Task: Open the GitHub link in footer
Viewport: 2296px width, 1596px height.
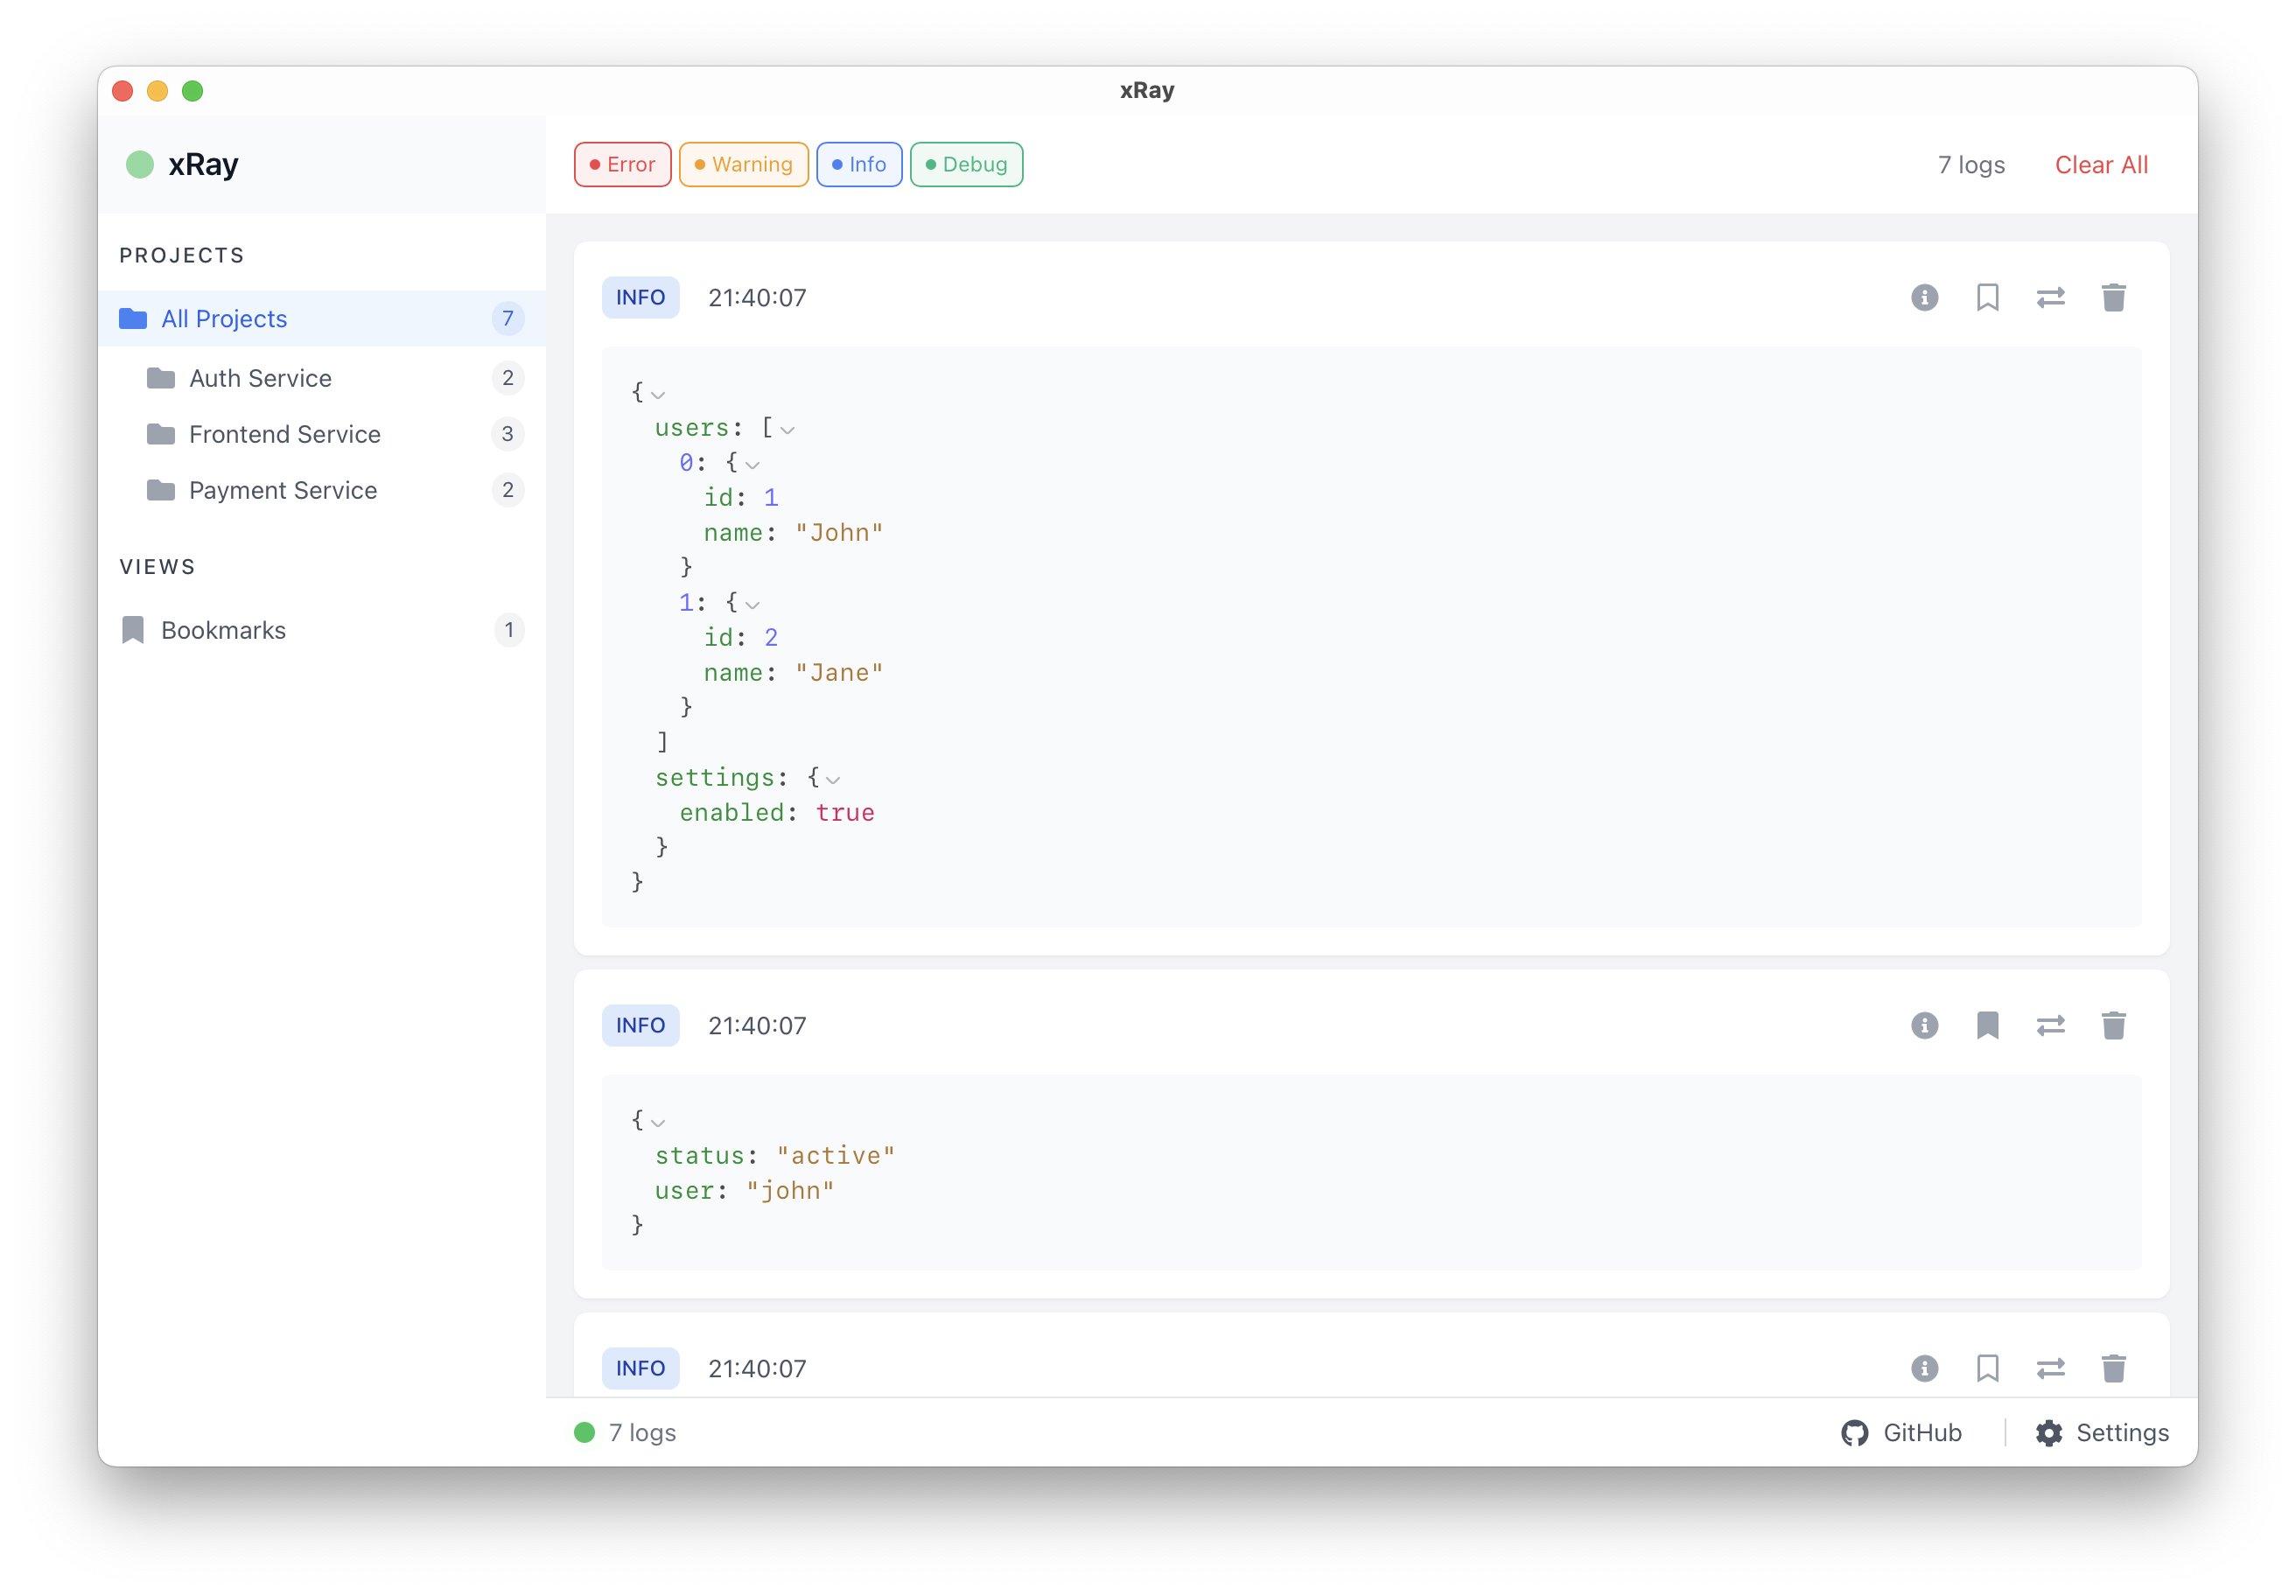Action: [x=1901, y=1433]
